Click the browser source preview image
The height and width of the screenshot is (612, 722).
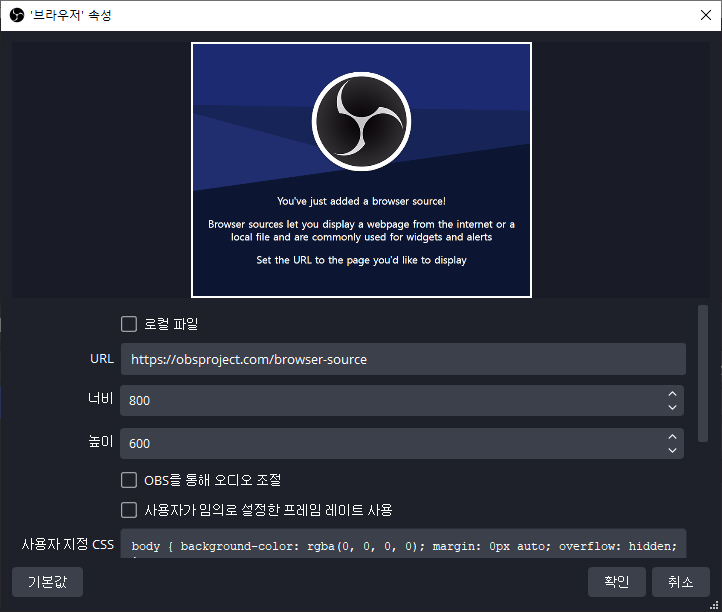[361, 170]
